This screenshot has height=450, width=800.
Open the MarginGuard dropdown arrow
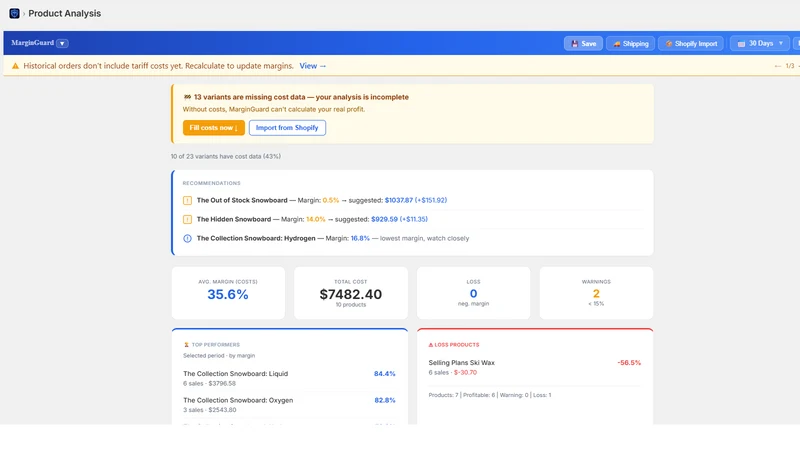62,43
